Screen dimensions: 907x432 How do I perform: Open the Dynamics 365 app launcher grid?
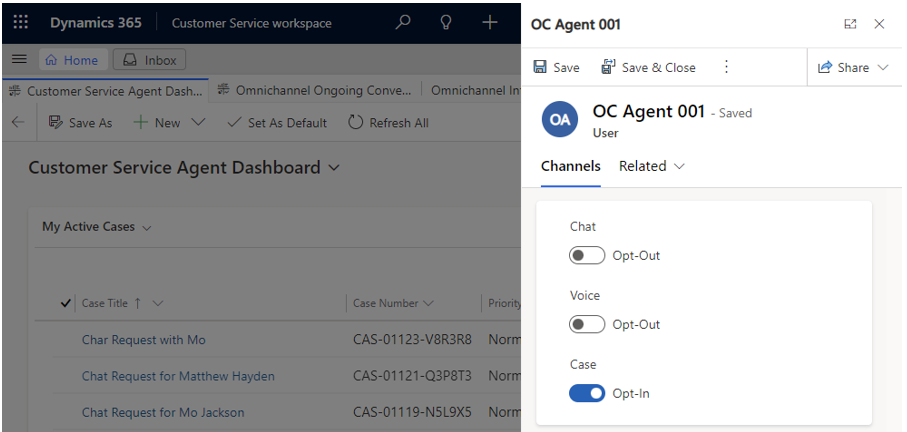(21, 23)
